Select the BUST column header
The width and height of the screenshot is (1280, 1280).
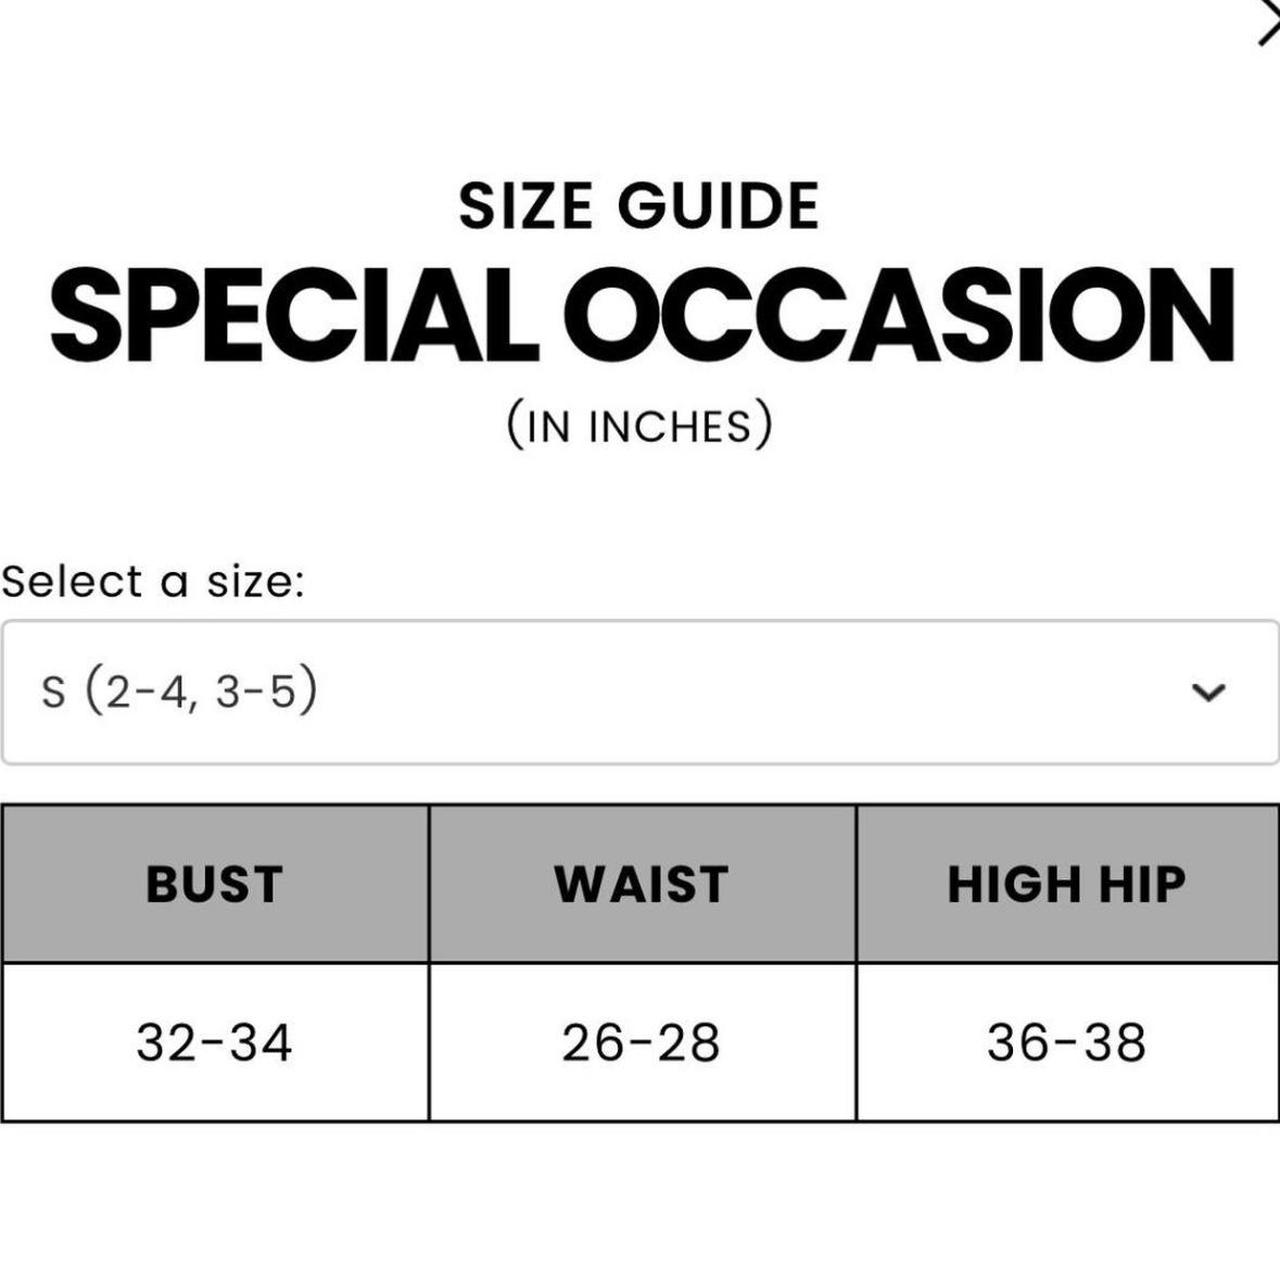pos(215,884)
